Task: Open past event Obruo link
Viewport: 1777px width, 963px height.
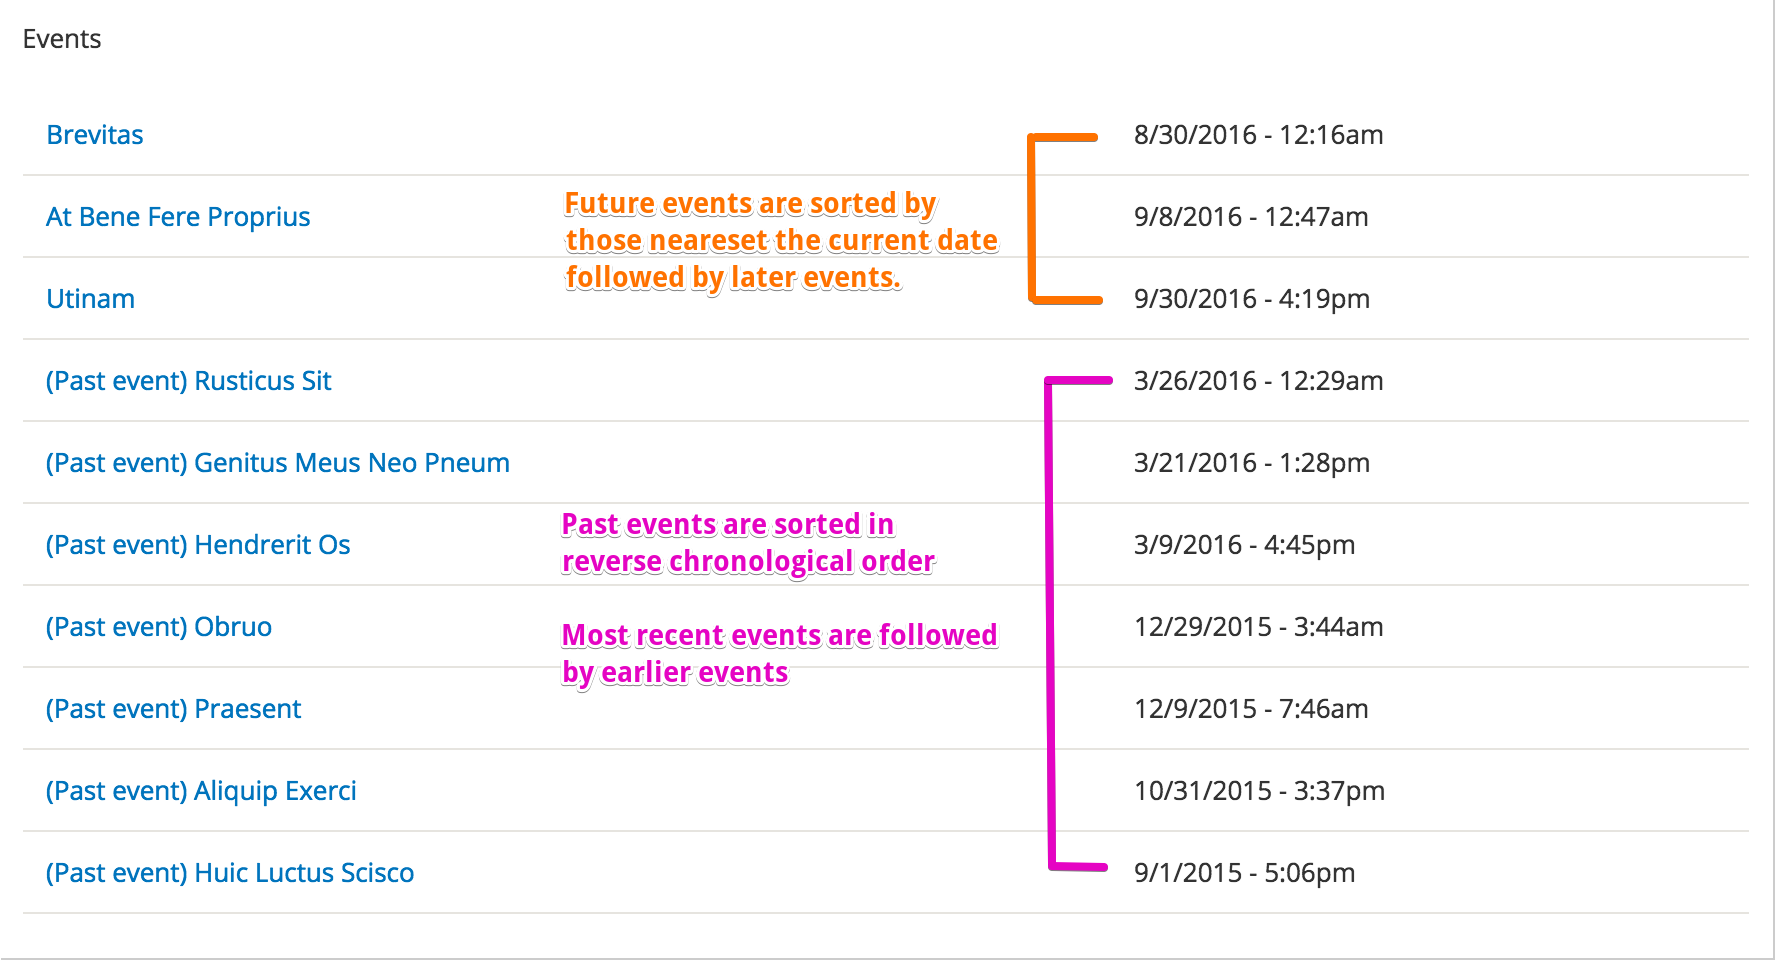Action: (159, 627)
